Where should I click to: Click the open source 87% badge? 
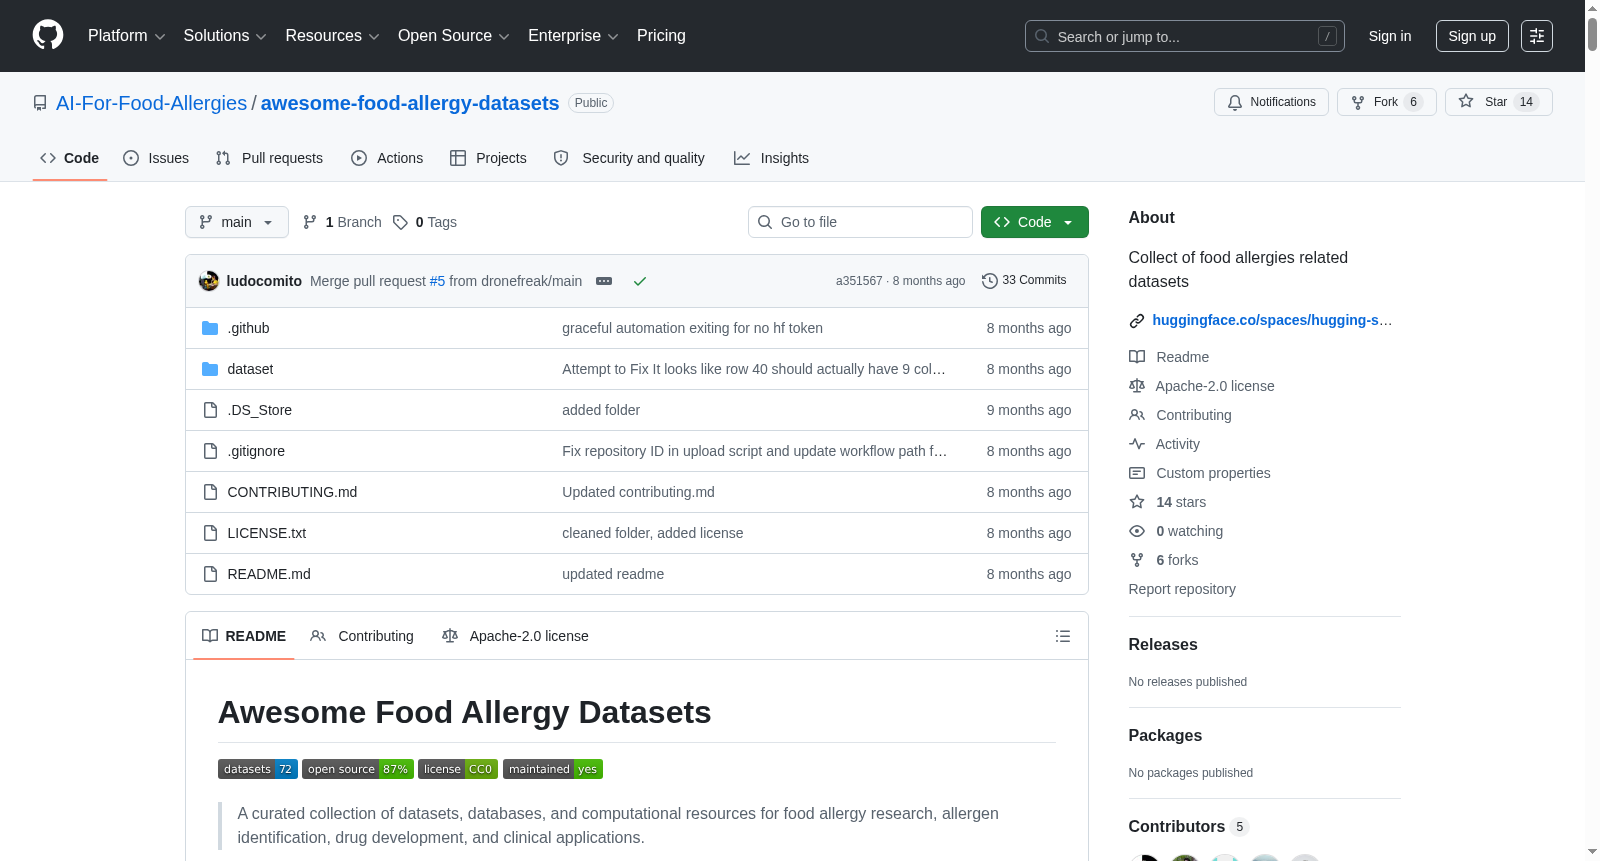point(358,769)
